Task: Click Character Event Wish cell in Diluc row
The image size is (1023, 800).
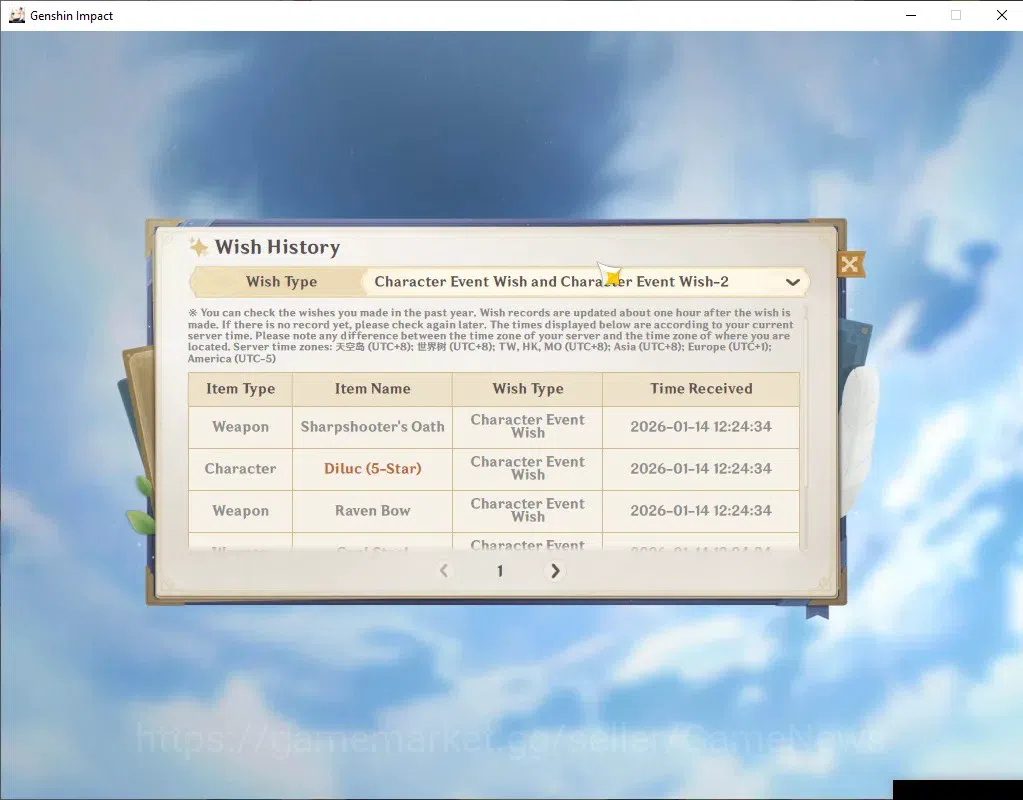Action: [528, 469]
